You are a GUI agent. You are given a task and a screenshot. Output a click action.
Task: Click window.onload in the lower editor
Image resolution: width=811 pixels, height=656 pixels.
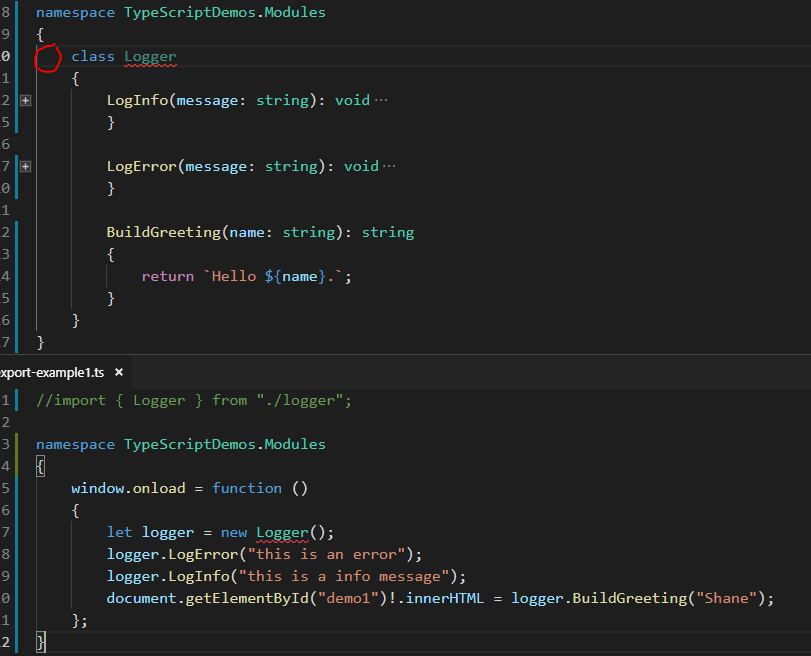point(127,488)
